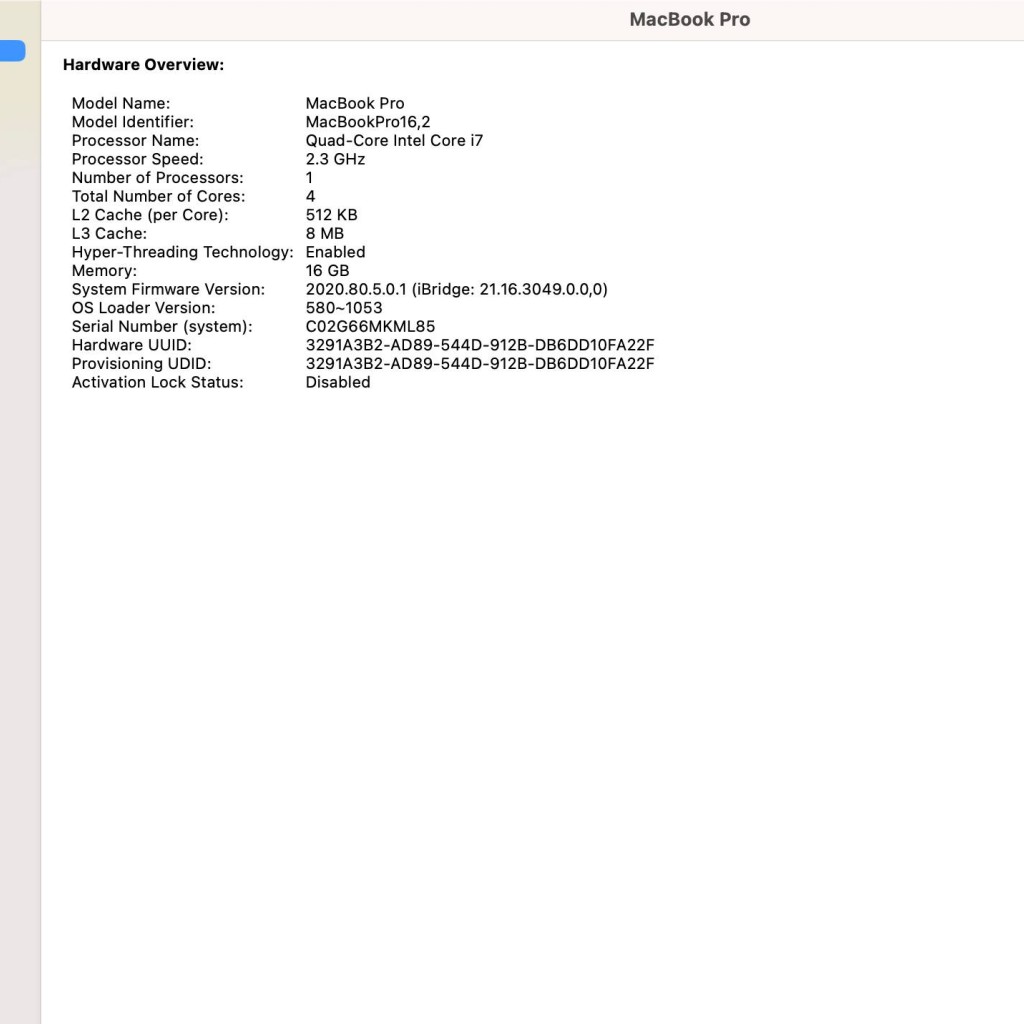The height and width of the screenshot is (1024, 1024).
Task: Select the 2.3 GHz value
Action: 335,159
